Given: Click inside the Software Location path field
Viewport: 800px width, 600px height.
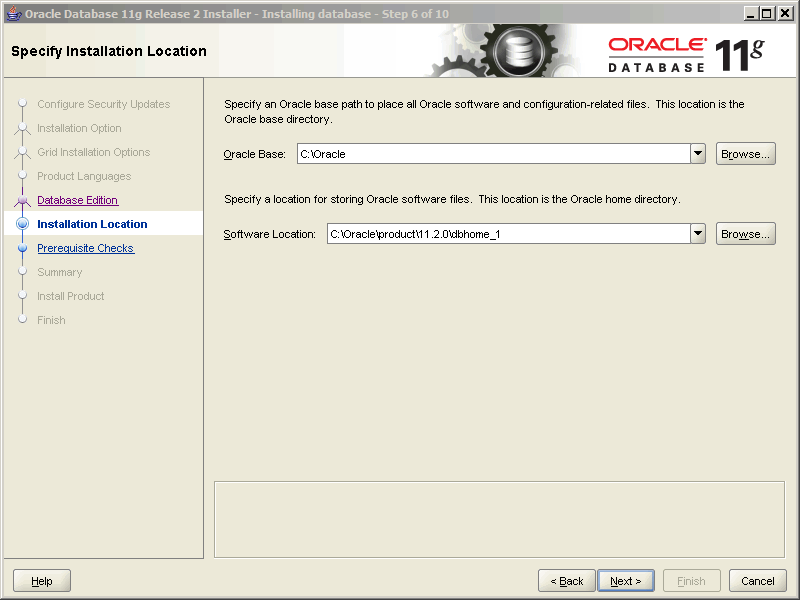Looking at the screenshot, I should 508,234.
